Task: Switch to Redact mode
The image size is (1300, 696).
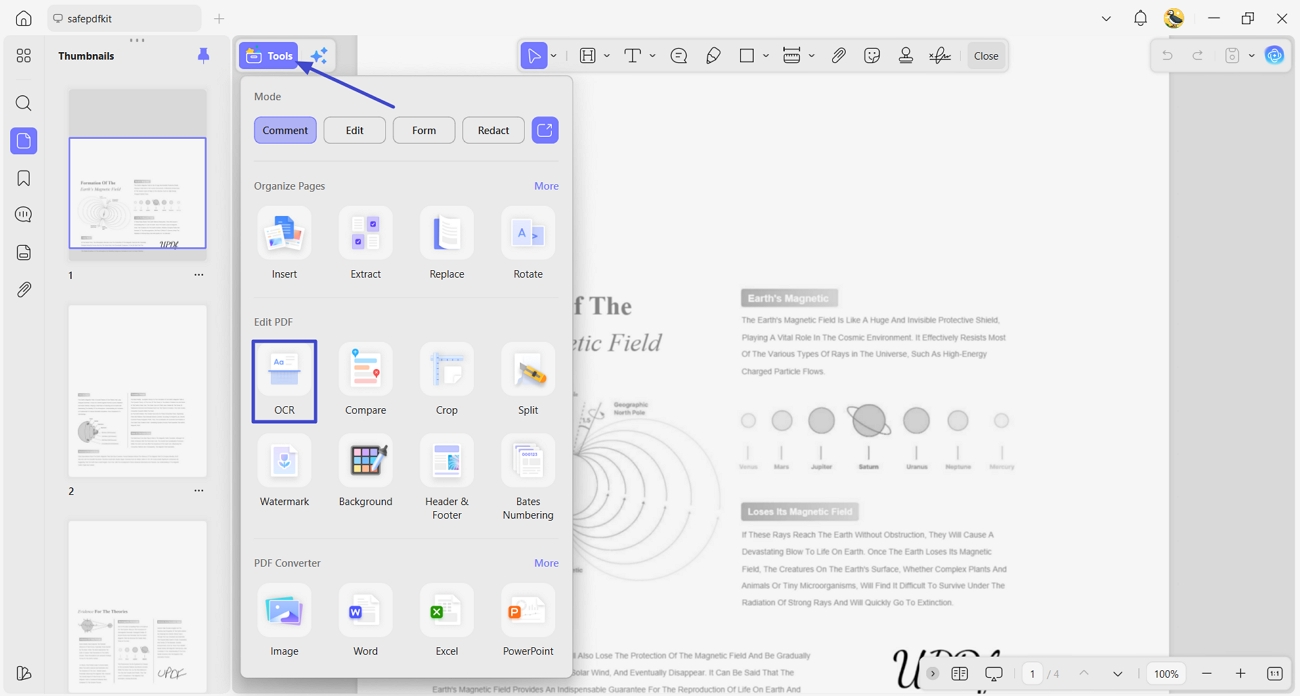Action: [x=493, y=130]
